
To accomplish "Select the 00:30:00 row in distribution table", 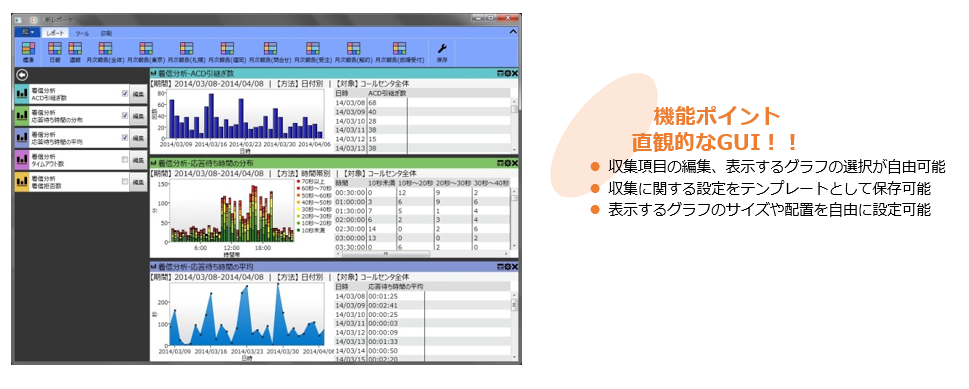I will (x=423, y=192).
